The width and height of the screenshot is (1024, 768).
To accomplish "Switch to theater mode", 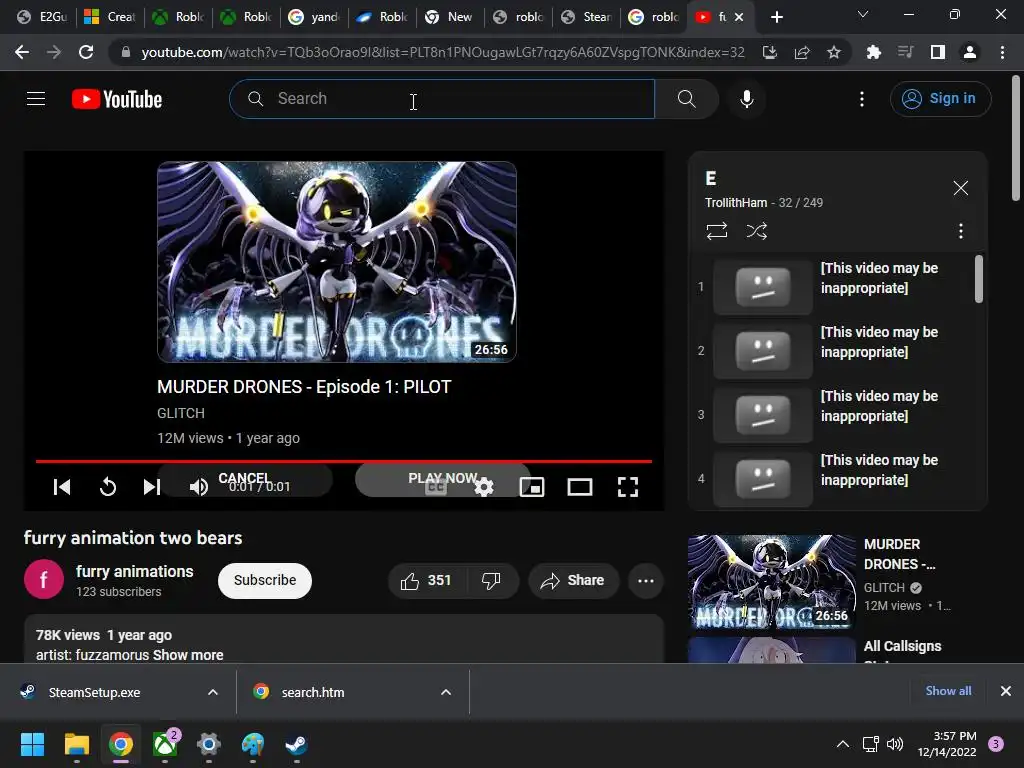I will pos(579,487).
